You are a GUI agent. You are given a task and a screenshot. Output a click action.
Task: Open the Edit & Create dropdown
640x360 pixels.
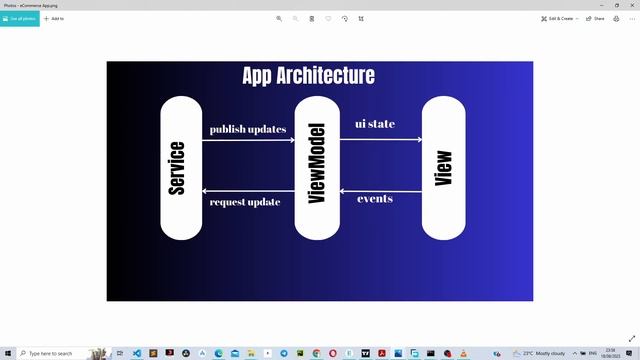tap(560, 19)
